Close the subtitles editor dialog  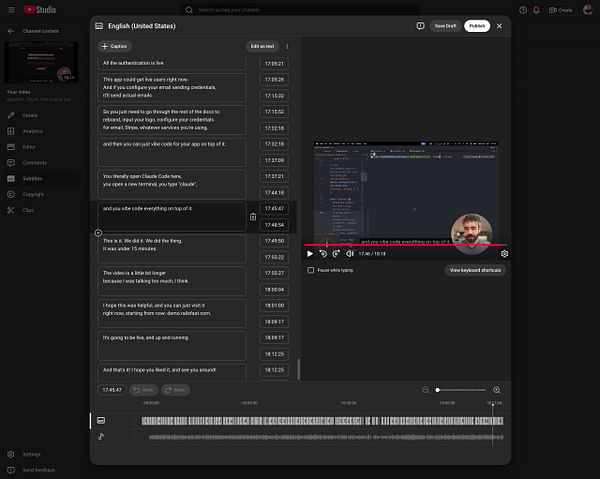point(499,26)
